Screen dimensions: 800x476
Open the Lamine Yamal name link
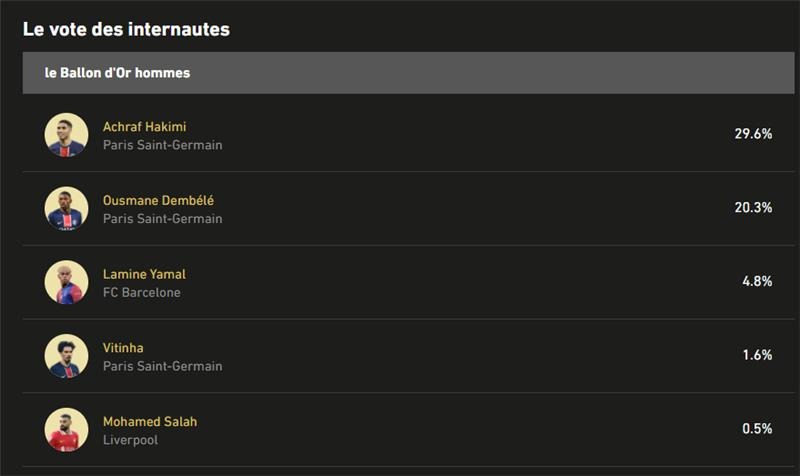click(144, 274)
